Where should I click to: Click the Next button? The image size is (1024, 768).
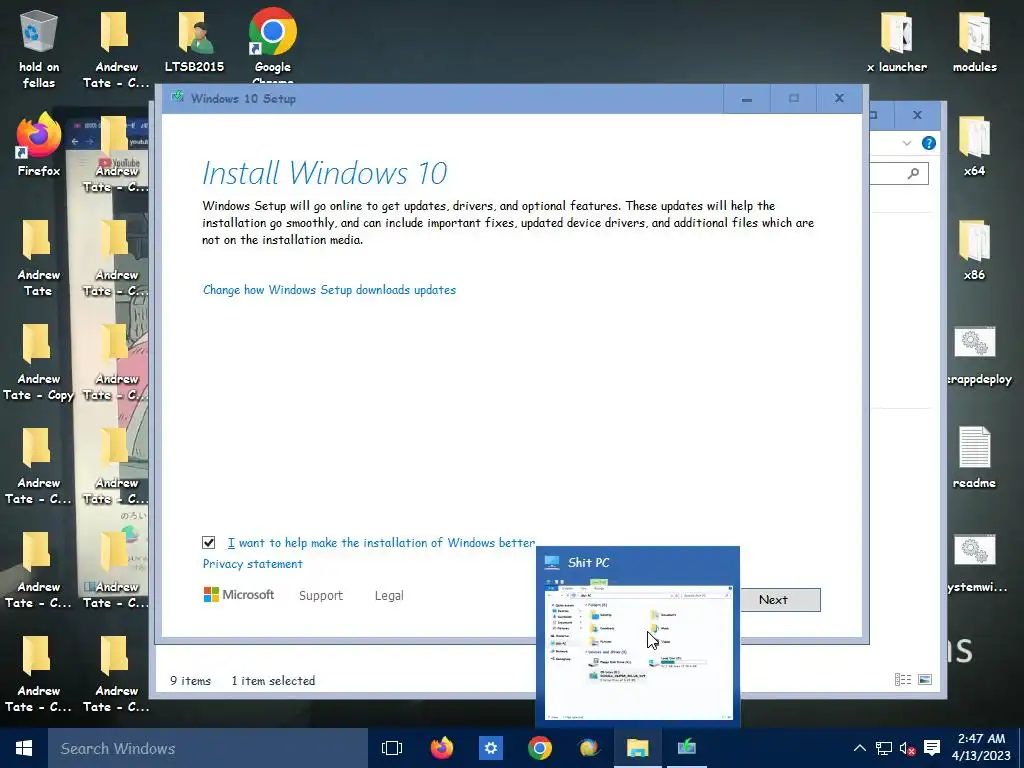click(773, 600)
